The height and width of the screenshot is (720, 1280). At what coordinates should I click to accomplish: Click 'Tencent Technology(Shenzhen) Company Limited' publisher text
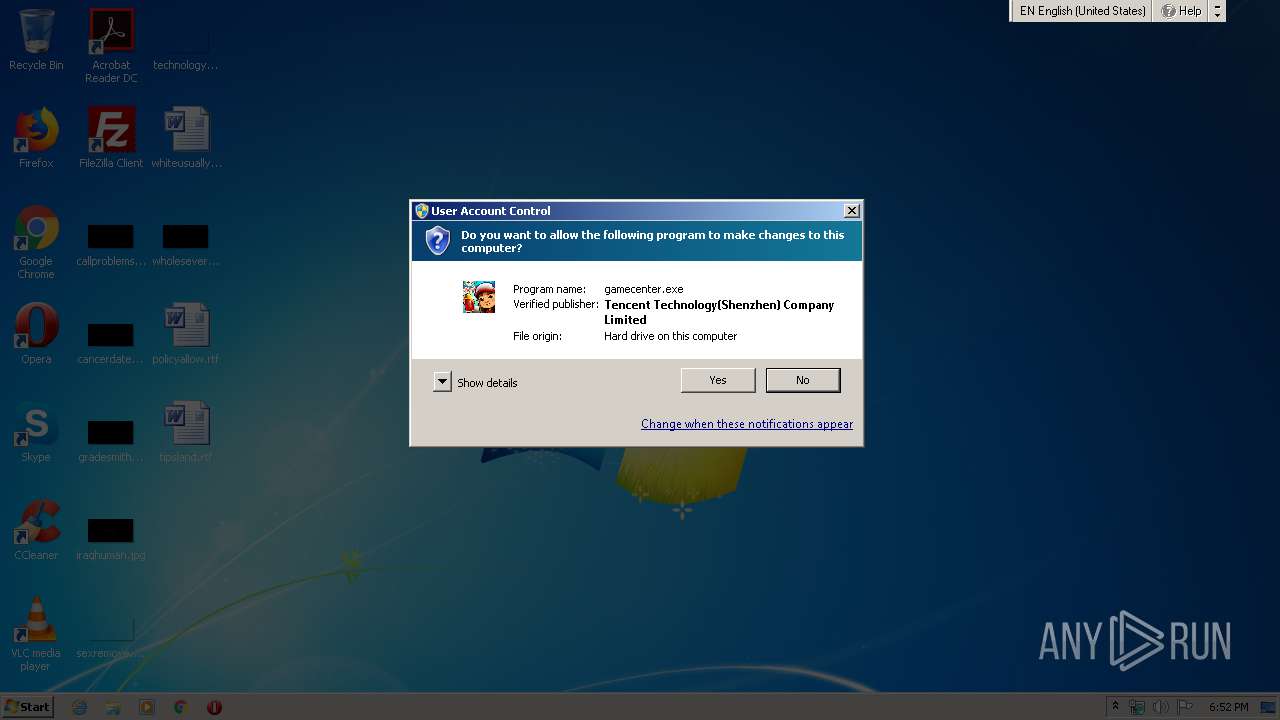(x=719, y=312)
